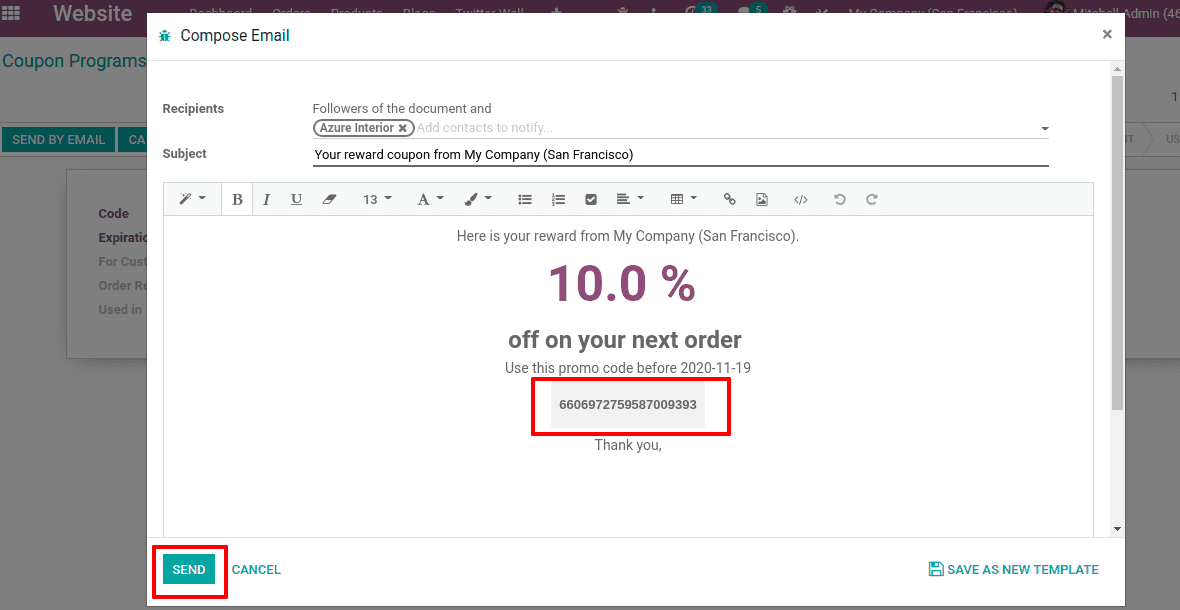
Task: Click the Add contacts to notify field
Action: (725, 128)
